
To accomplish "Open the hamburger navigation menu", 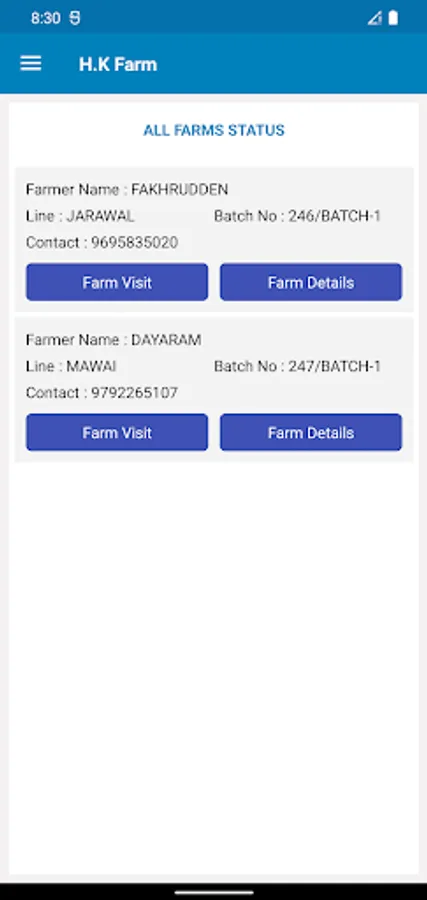I will point(31,64).
